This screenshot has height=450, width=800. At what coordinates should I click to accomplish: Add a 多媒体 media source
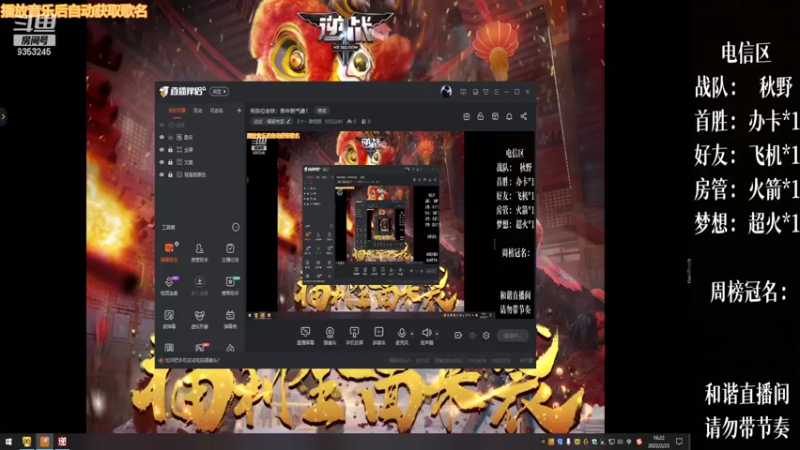coord(379,336)
